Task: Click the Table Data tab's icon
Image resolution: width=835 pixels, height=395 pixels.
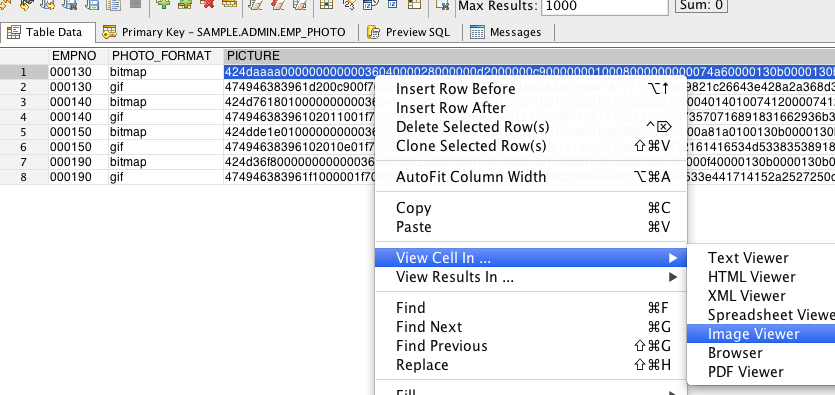Action: (x=14, y=32)
